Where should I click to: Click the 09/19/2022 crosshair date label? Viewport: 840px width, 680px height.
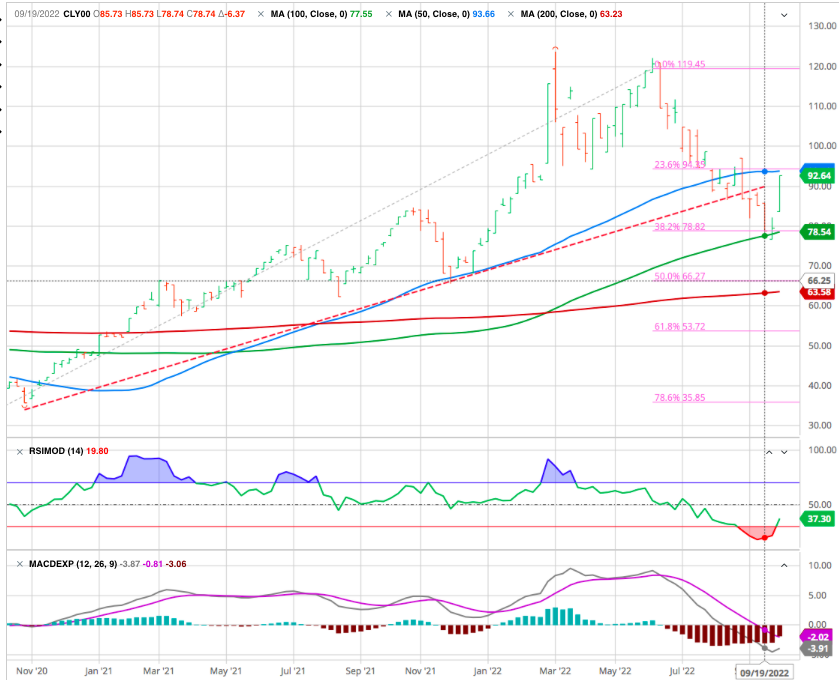pyautogui.click(x=764, y=672)
